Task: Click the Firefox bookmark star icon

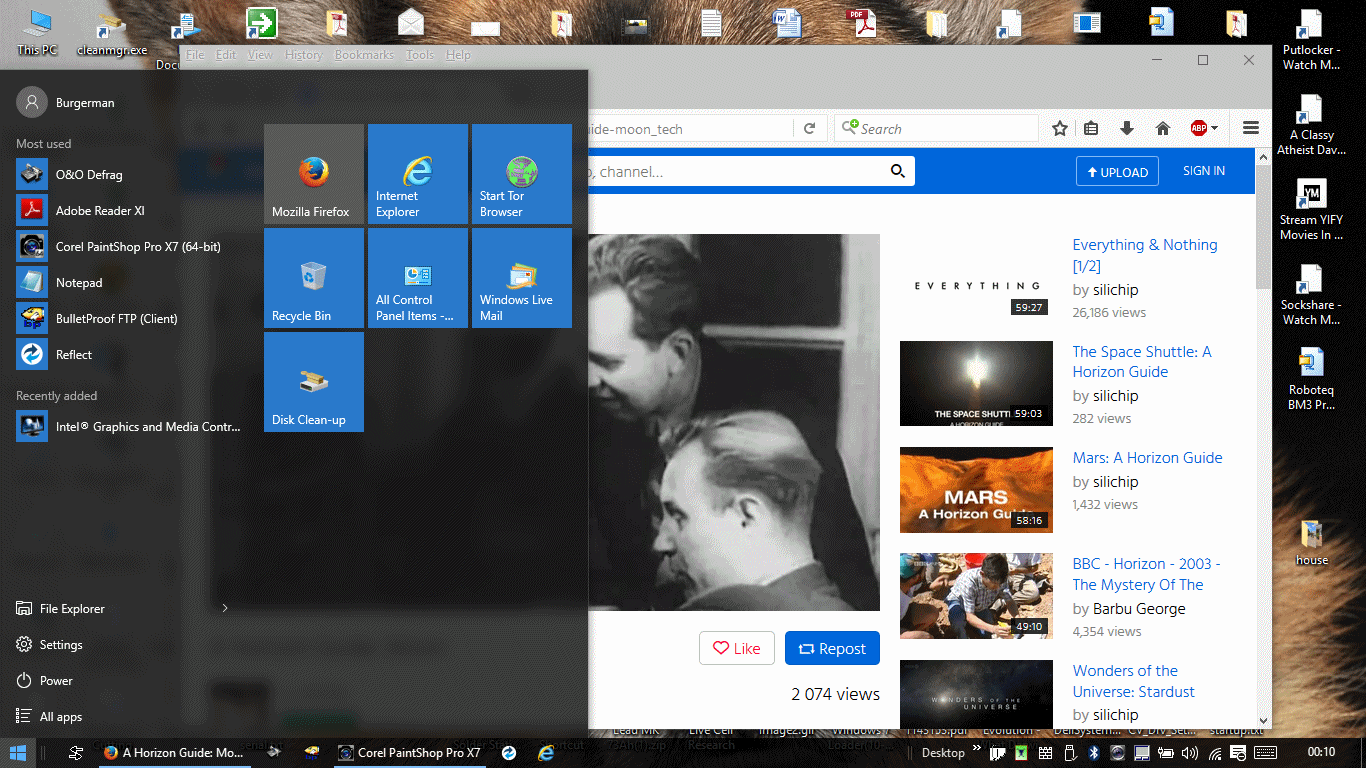Action: click(1060, 128)
